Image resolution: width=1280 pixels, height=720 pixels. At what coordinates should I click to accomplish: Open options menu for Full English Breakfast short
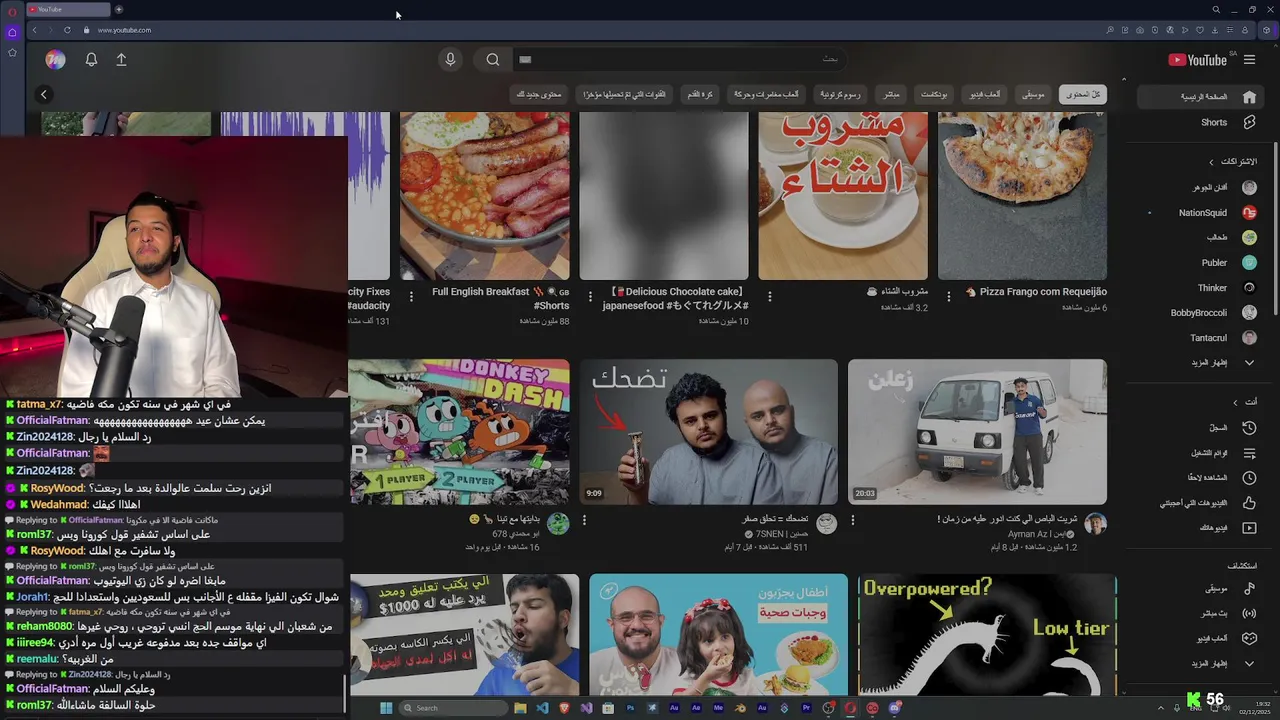411,297
